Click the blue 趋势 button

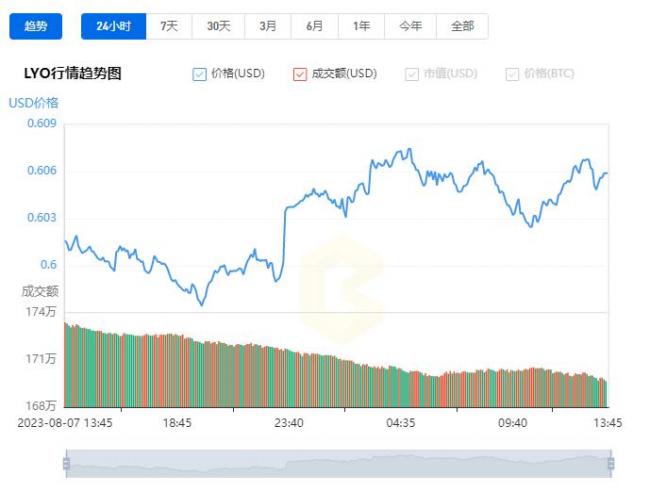pos(36,27)
